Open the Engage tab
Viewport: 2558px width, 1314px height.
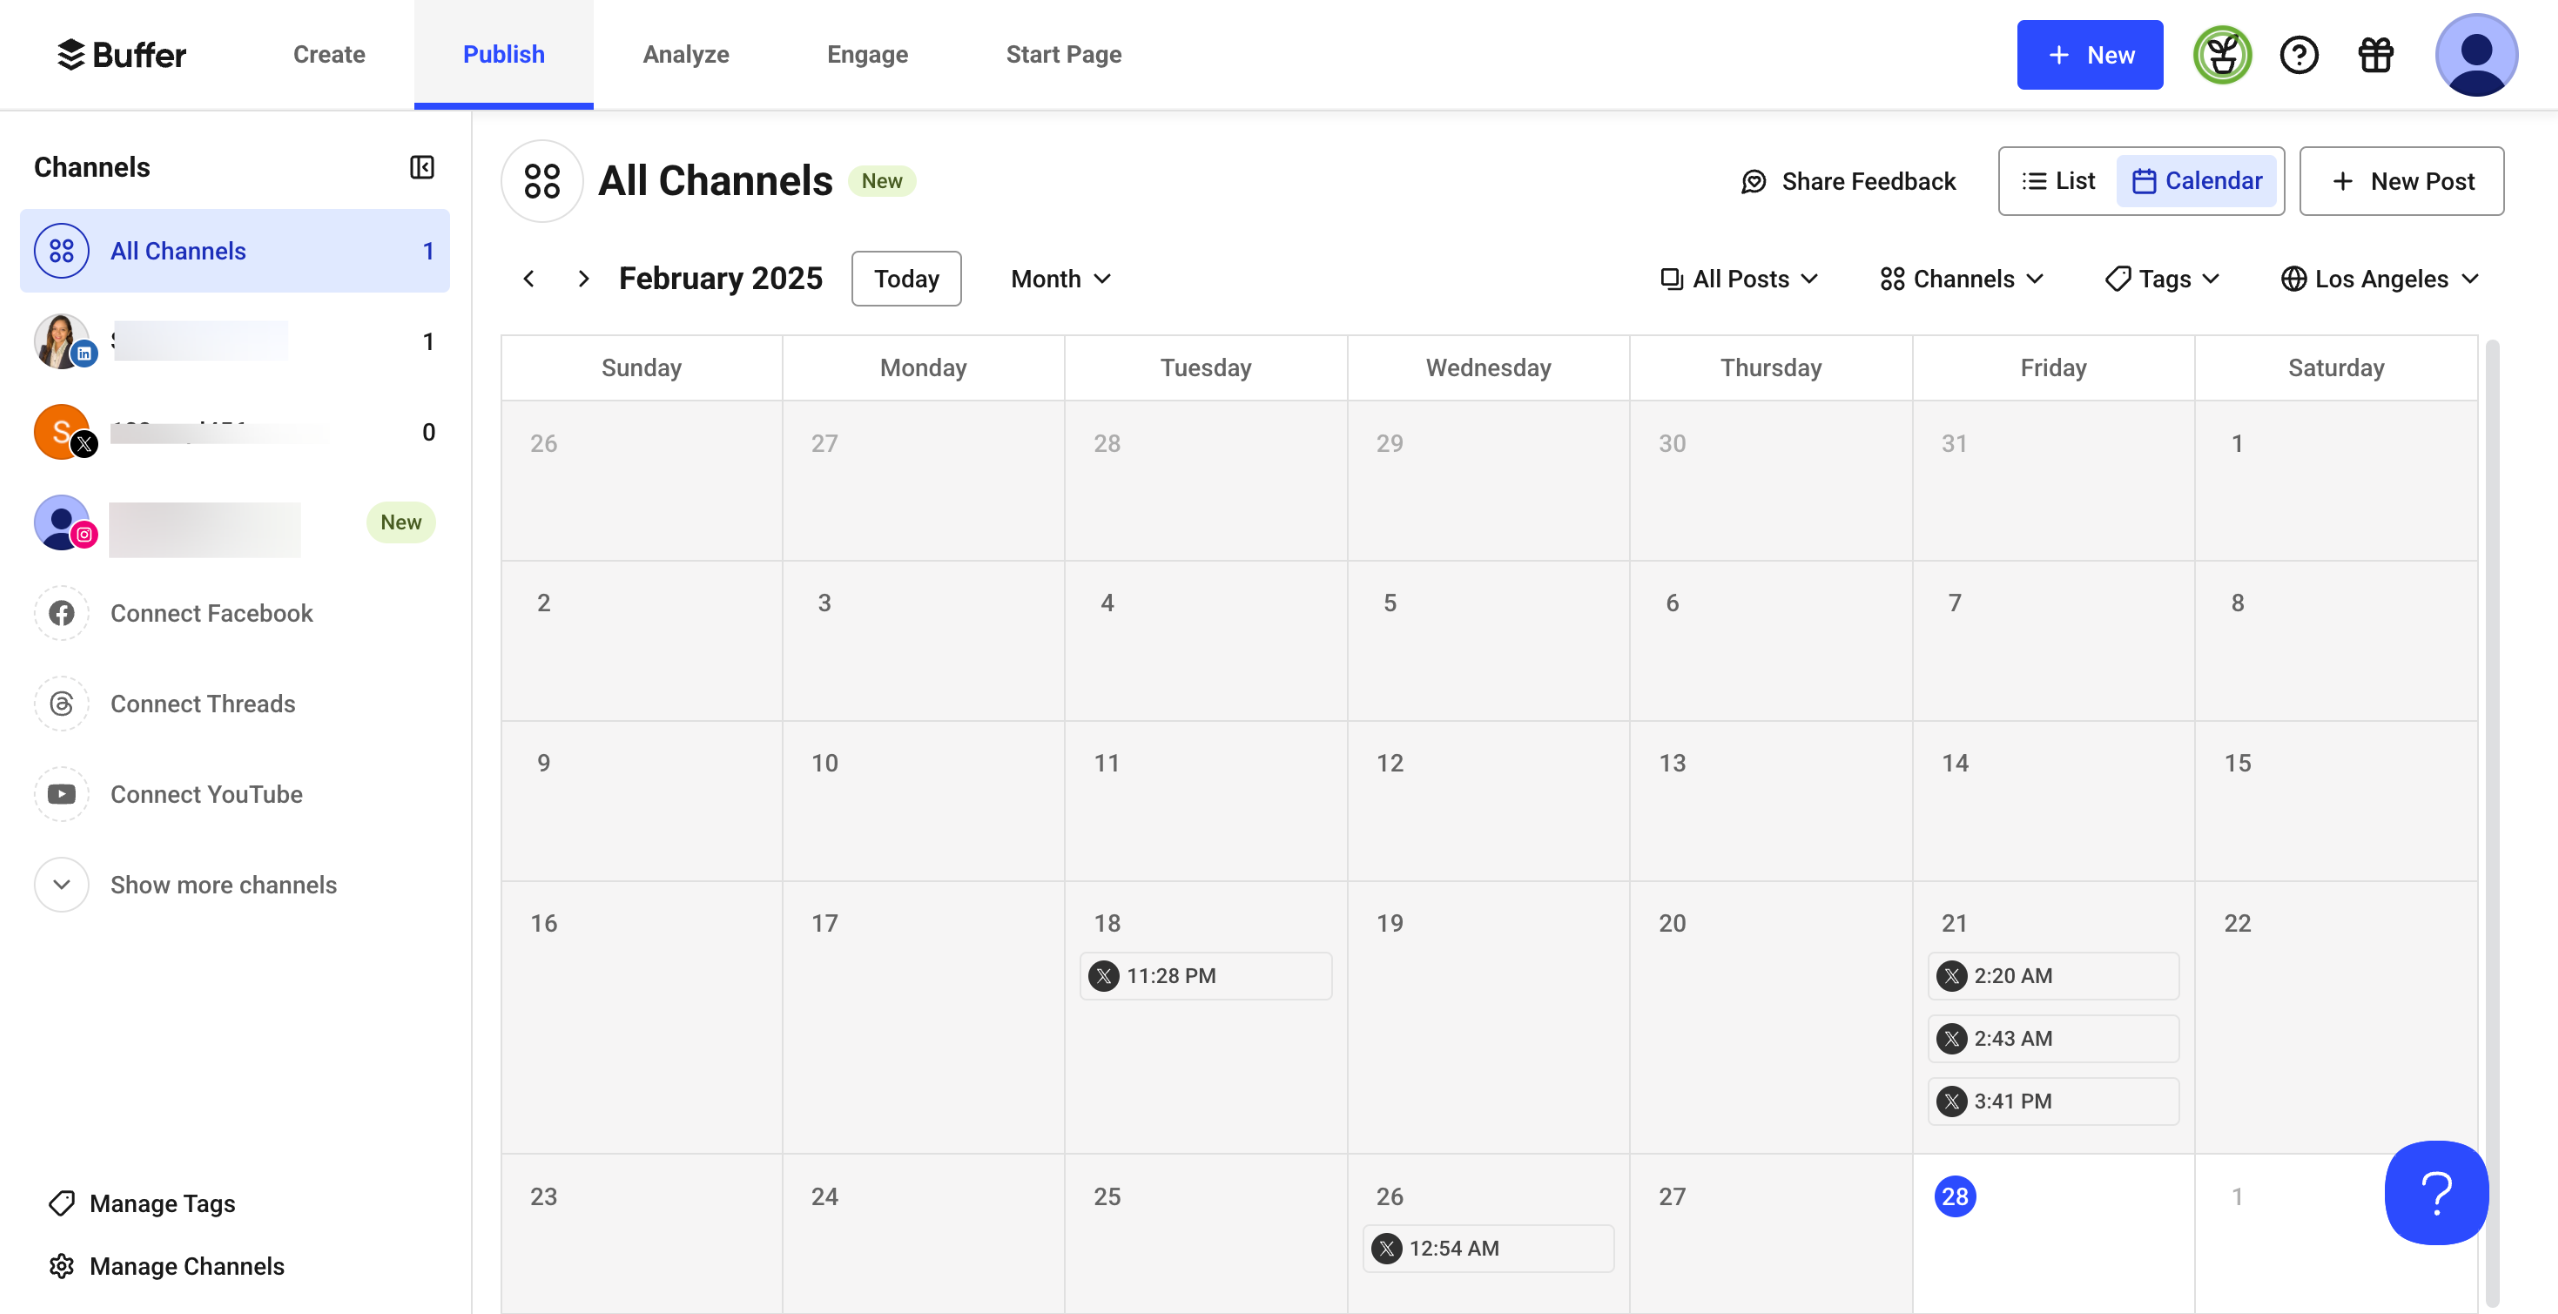coord(867,55)
